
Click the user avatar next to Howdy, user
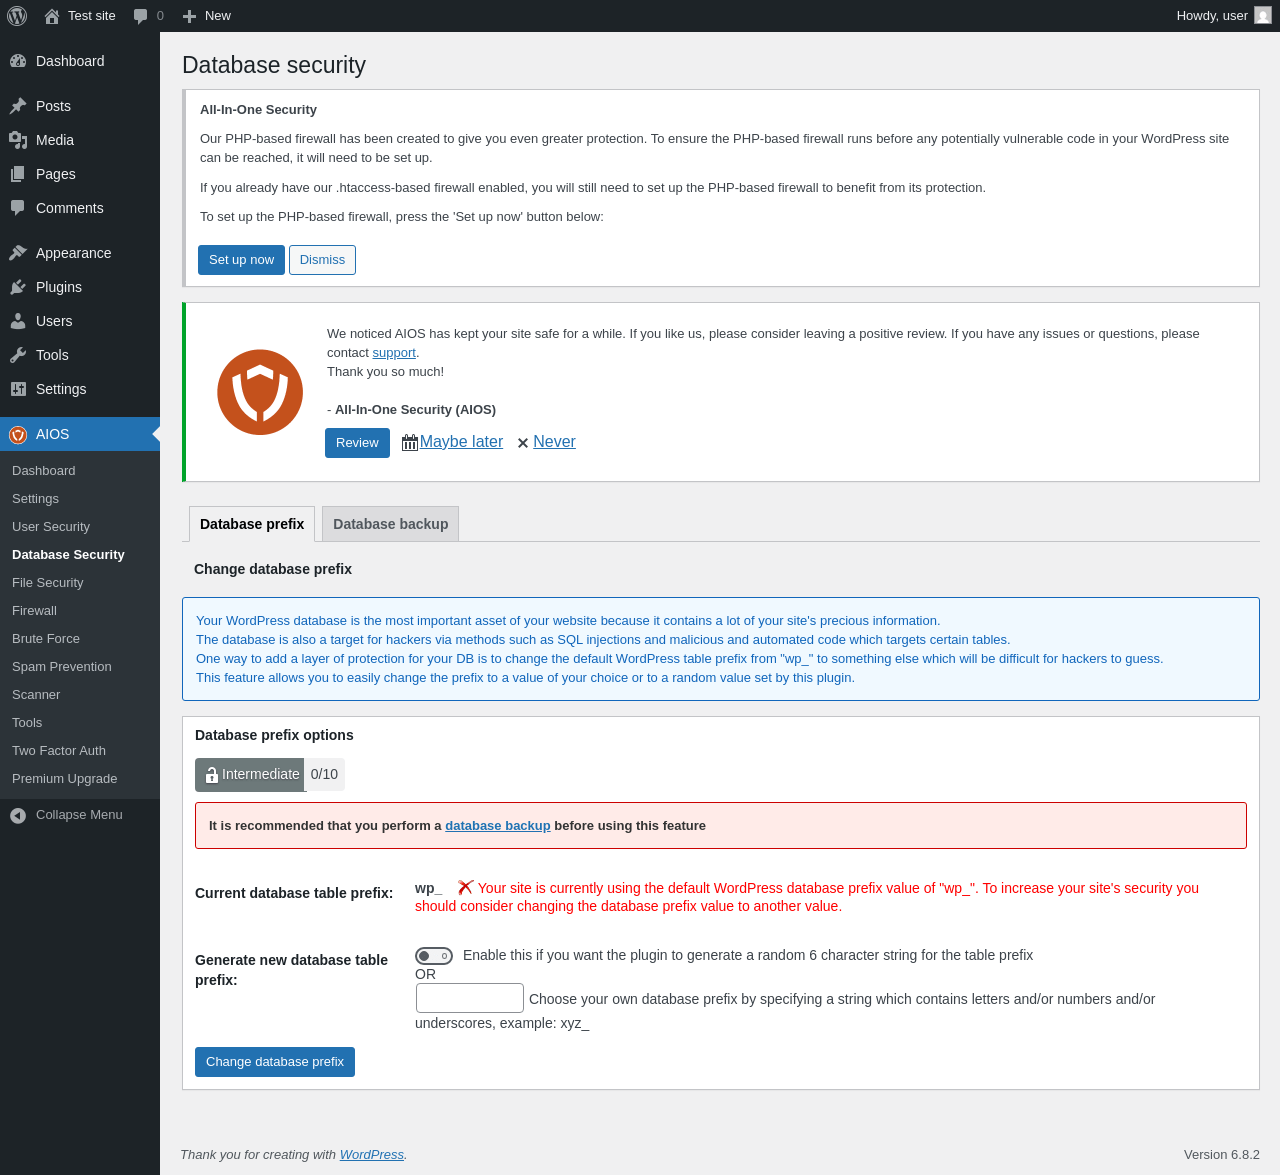(x=1263, y=15)
